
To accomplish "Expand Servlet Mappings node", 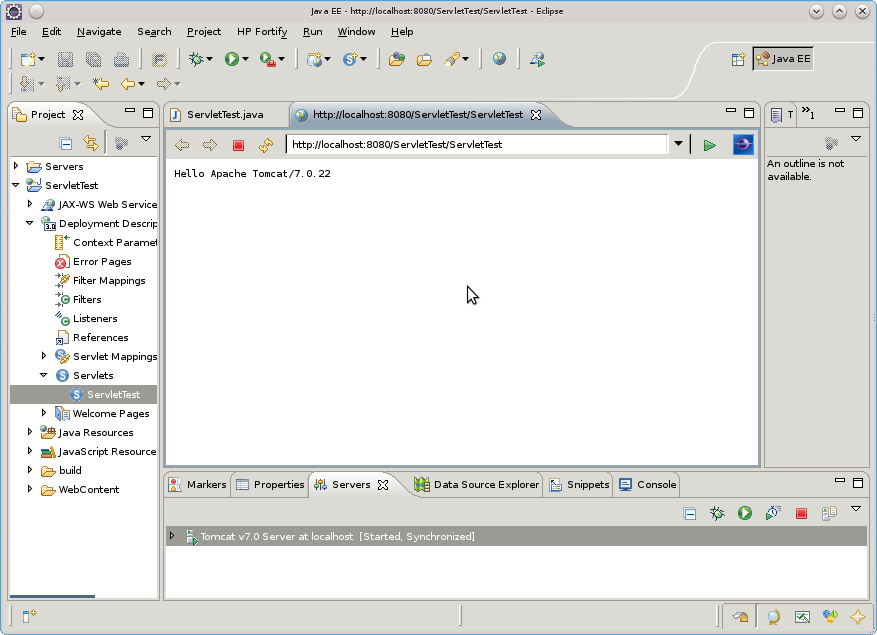I will [44, 356].
